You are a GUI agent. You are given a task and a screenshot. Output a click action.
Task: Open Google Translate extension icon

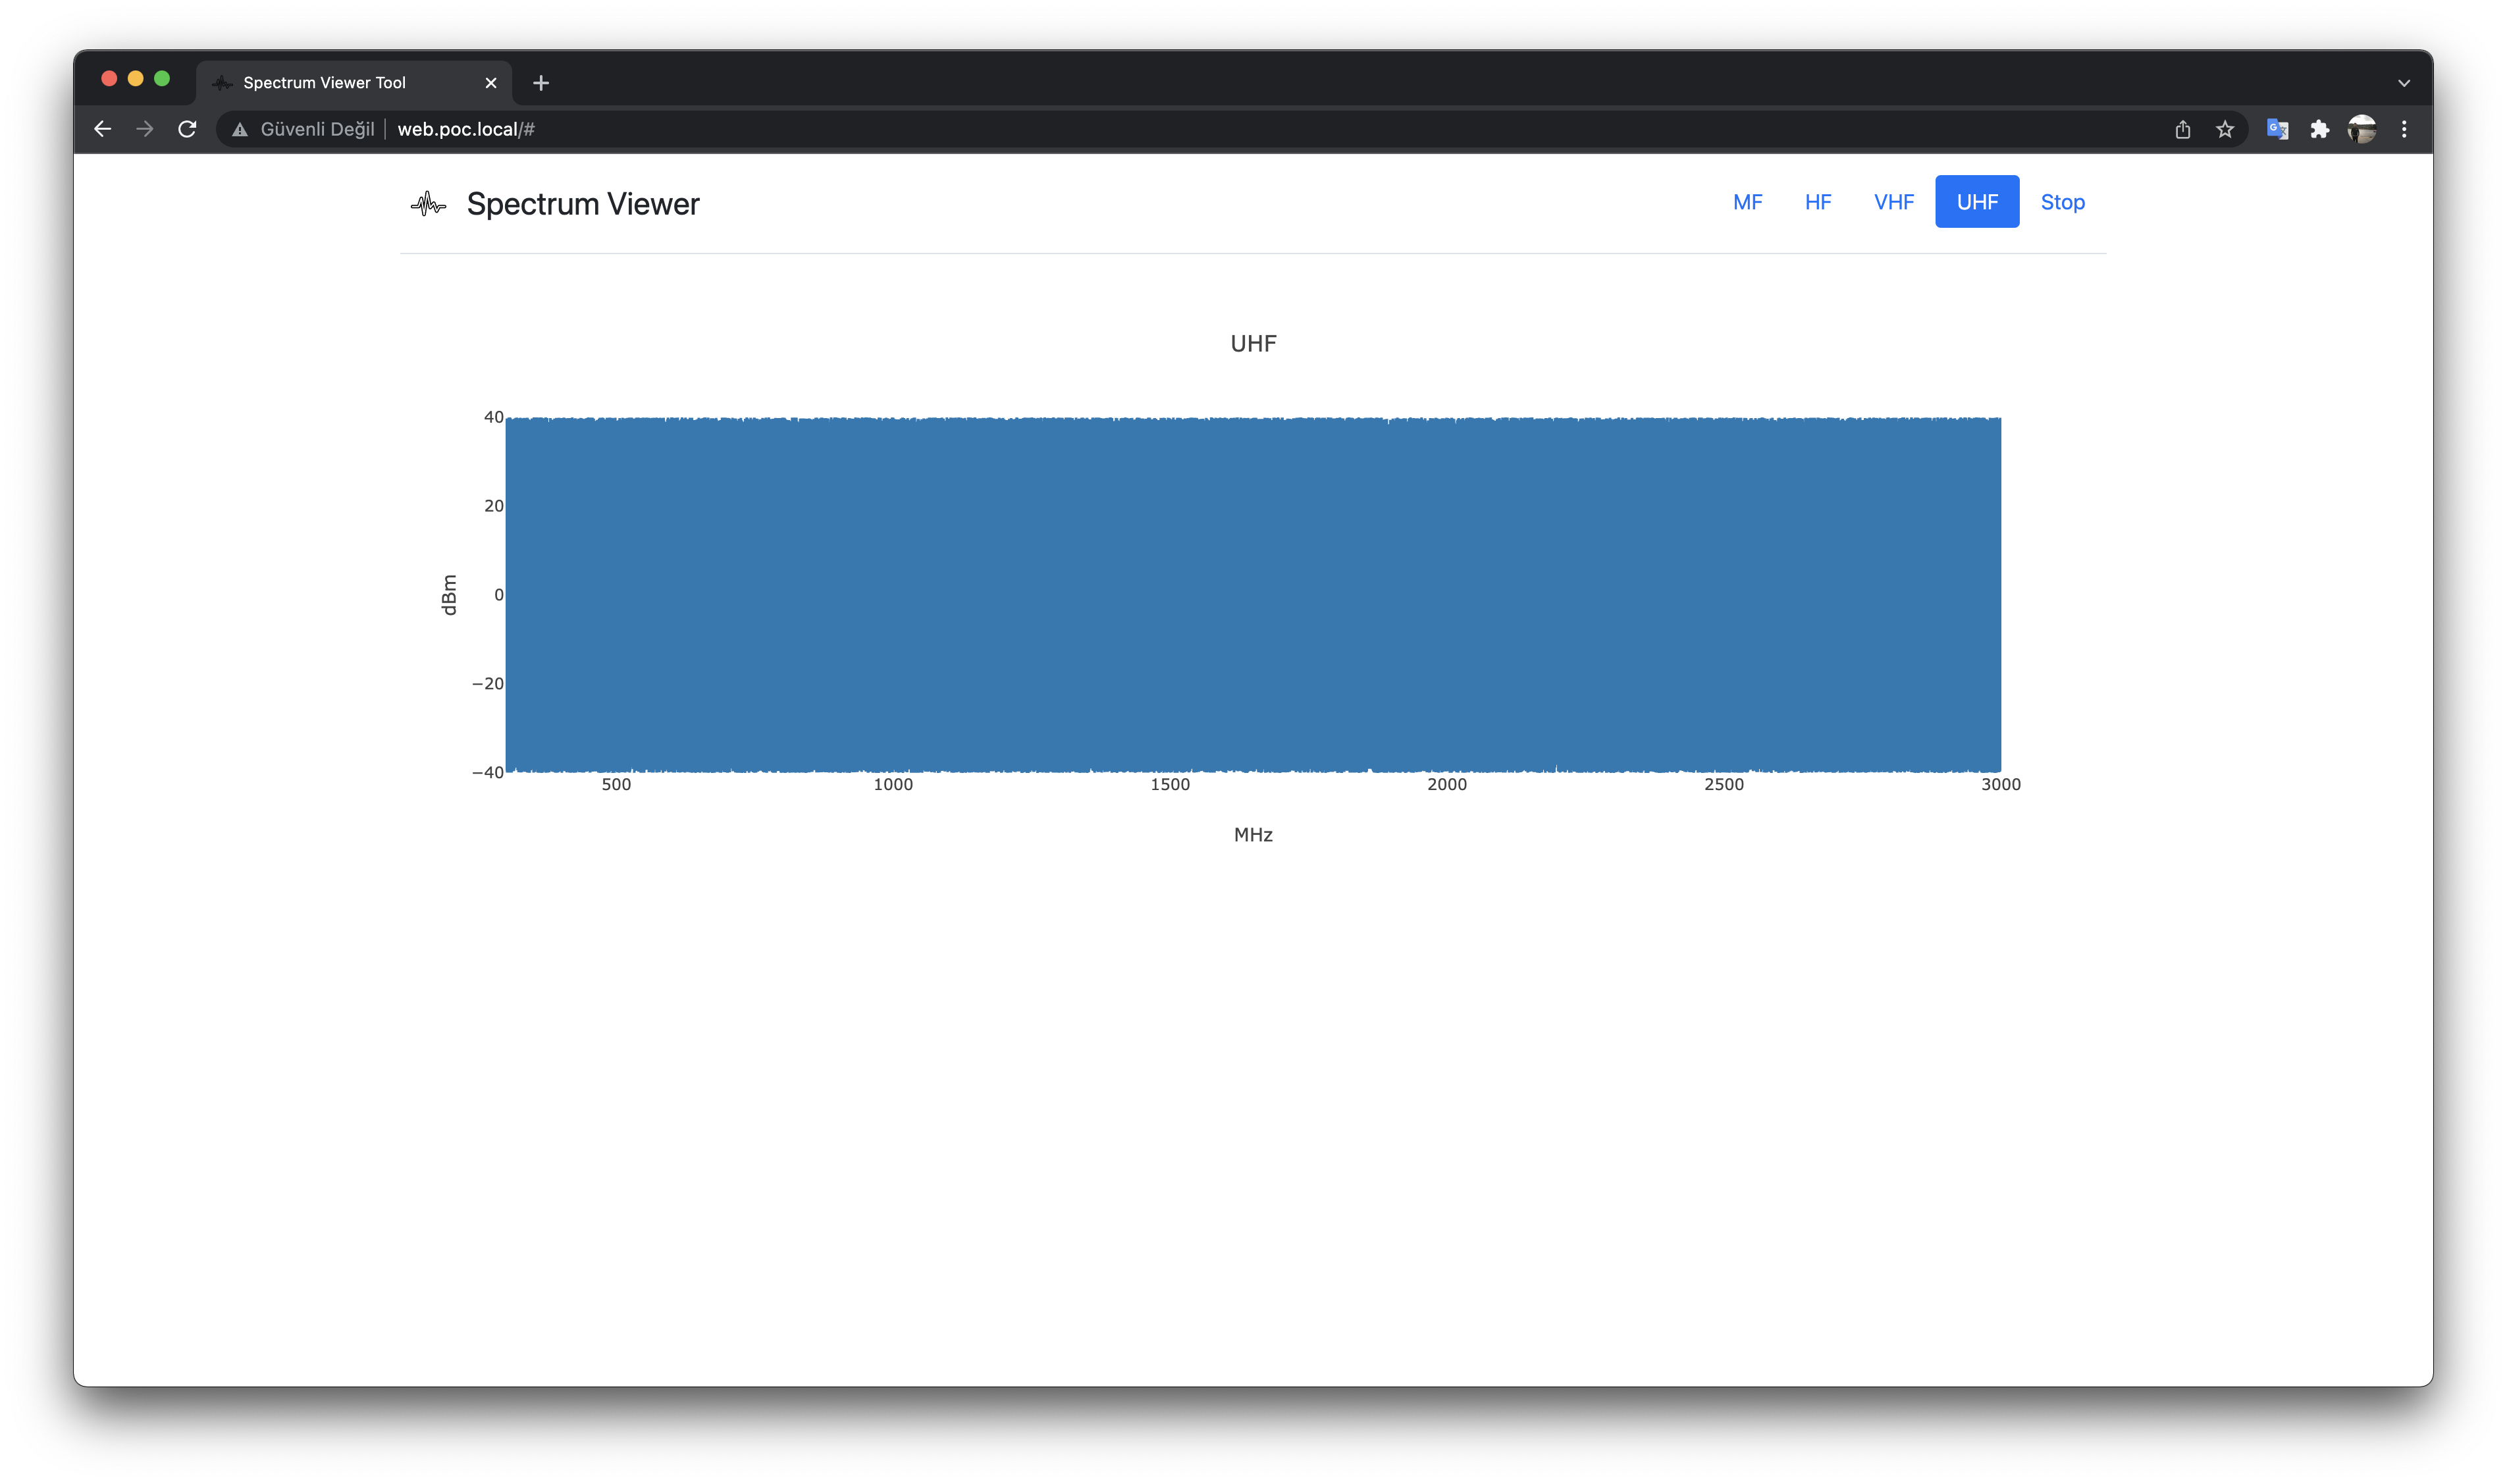tap(2277, 129)
